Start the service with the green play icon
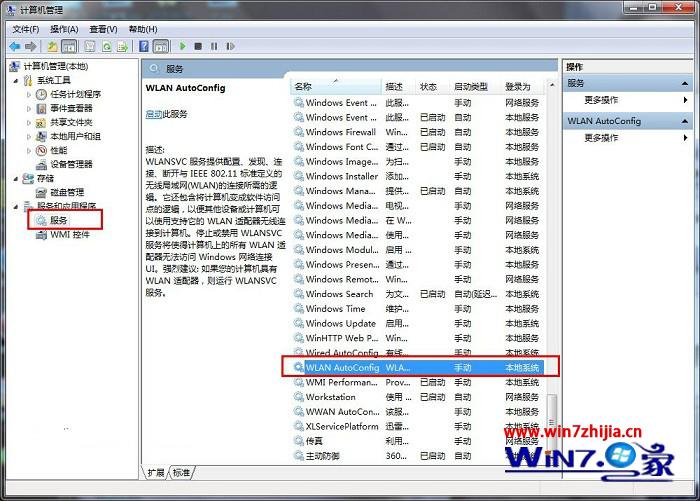Image resolution: width=700 pixels, height=501 pixels. tap(182, 46)
